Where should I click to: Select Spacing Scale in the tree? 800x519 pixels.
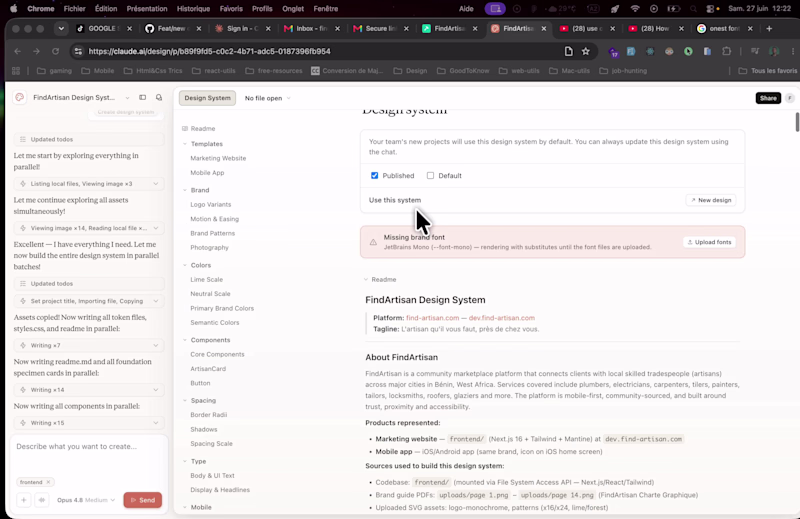tap(212, 443)
